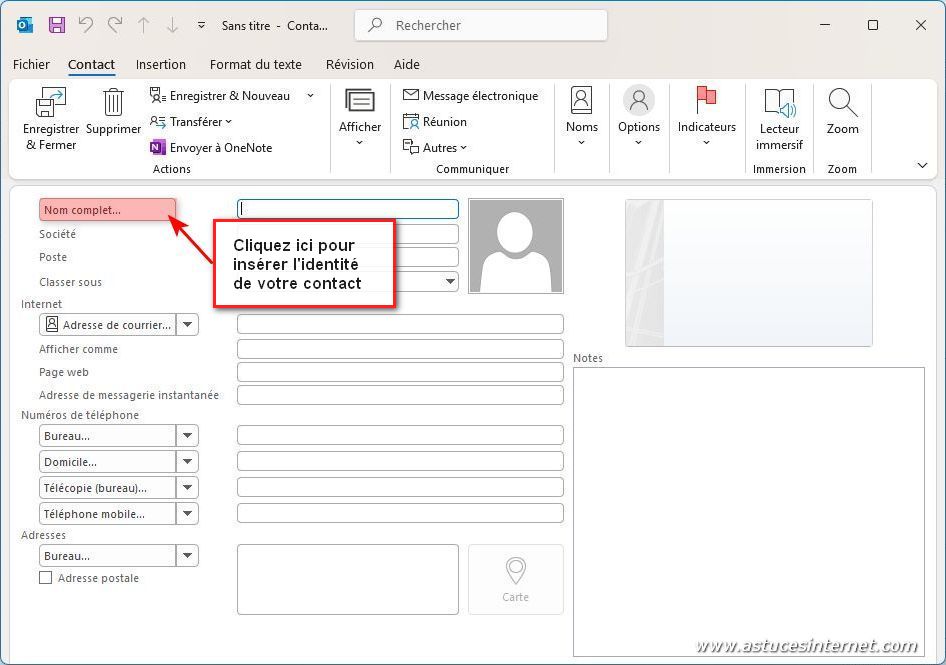The image size is (946, 665).
Task: Click the save icon in title bar
Action: (57, 25)
